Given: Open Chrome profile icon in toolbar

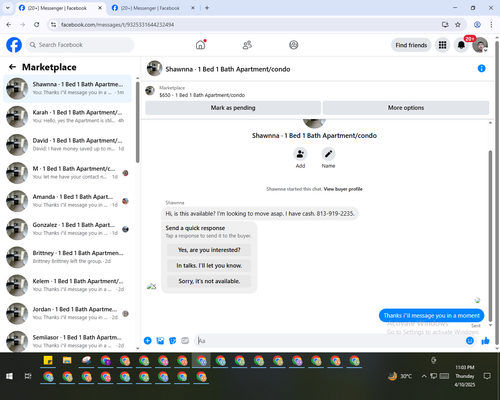Looking at the screenshot, I should click(x=477, y=25).
